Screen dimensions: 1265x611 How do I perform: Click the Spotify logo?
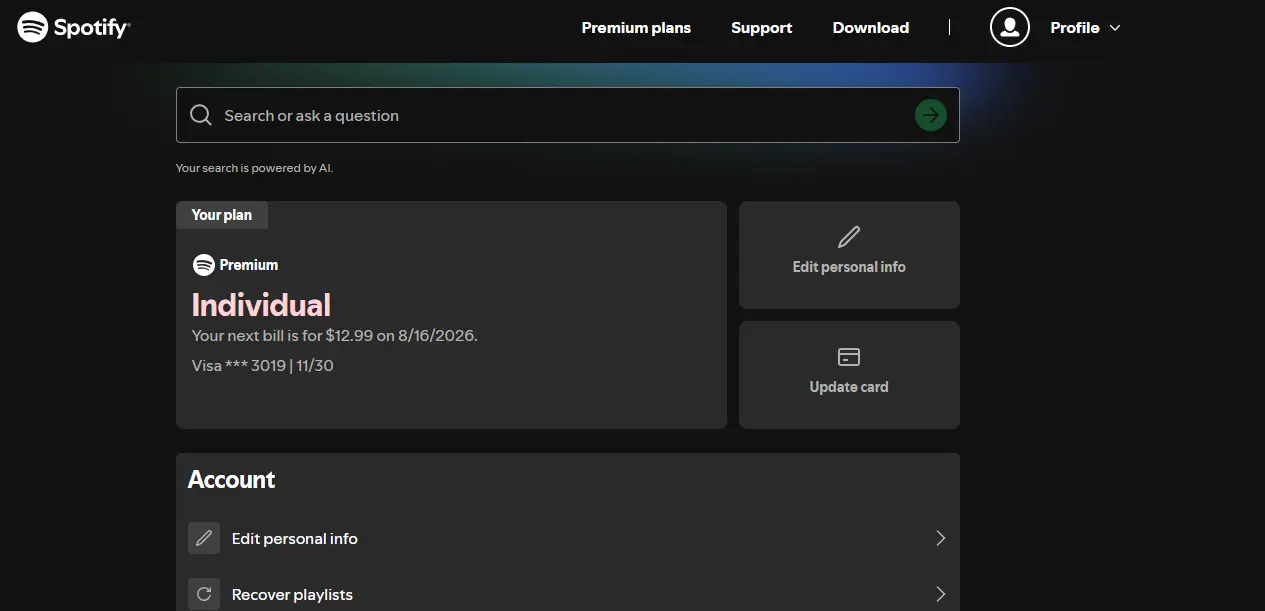click(73, 27)
